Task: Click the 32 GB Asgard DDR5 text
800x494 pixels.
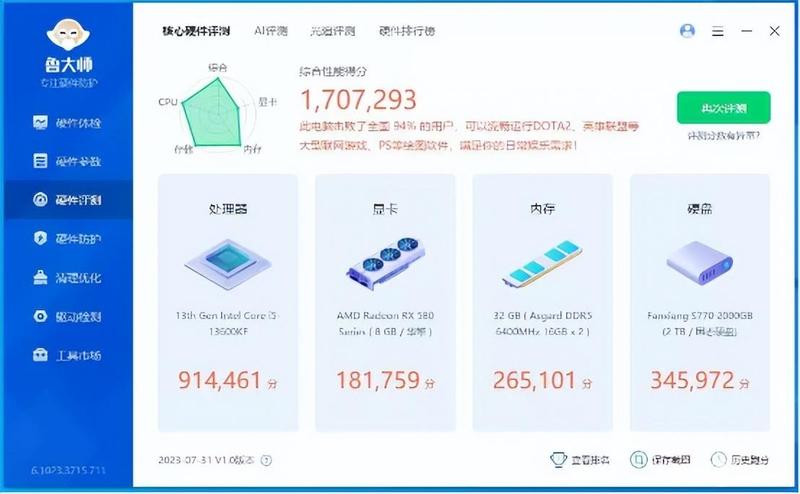Action: click(x=542, y=323)
